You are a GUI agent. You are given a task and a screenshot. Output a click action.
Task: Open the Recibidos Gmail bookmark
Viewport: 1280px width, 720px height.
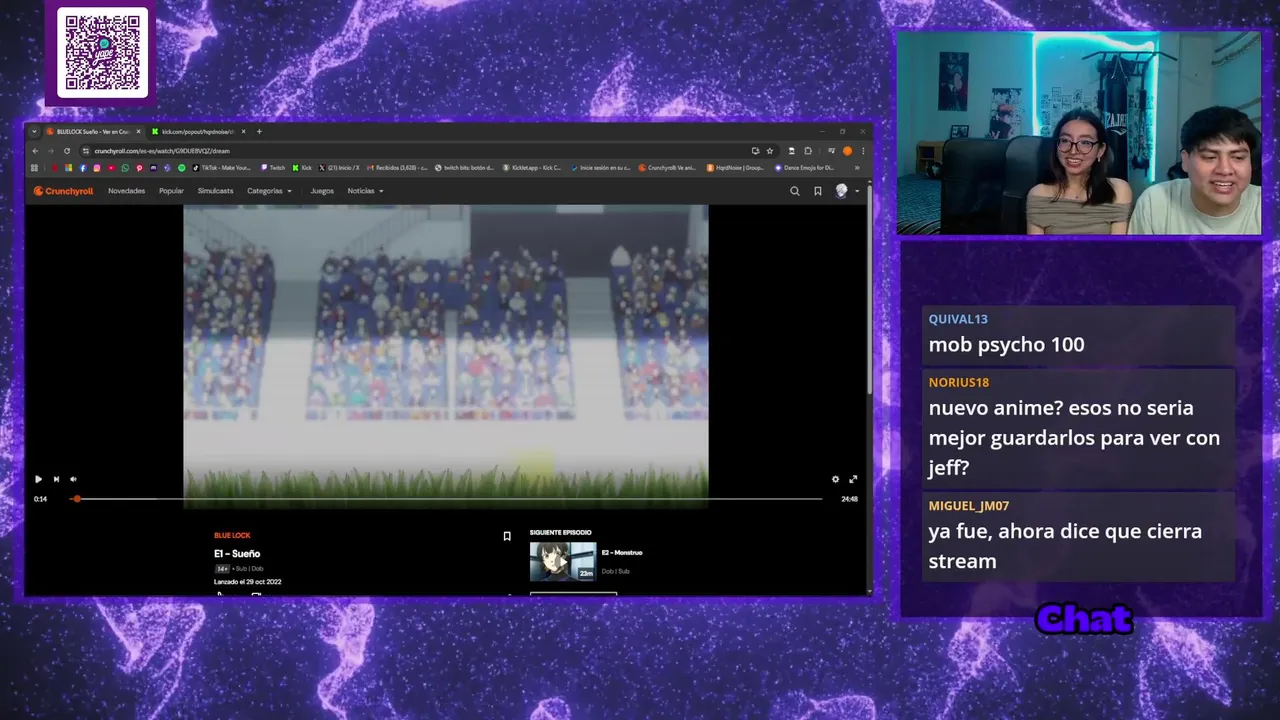(397, 168)
